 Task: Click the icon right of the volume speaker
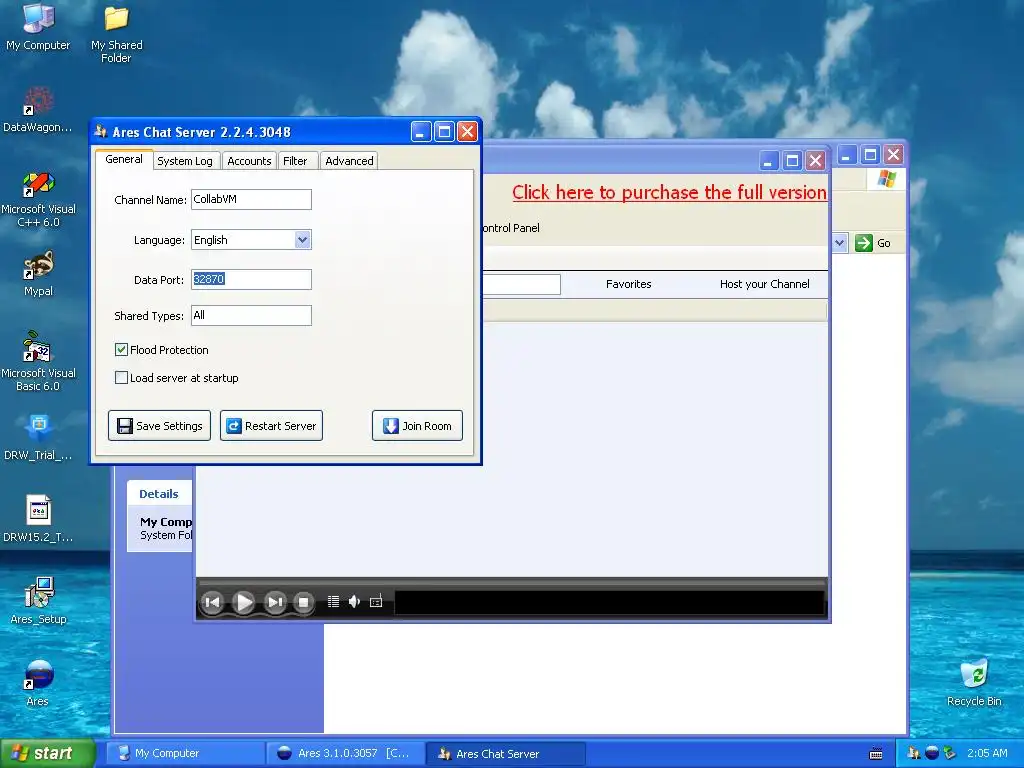(376, 601)
